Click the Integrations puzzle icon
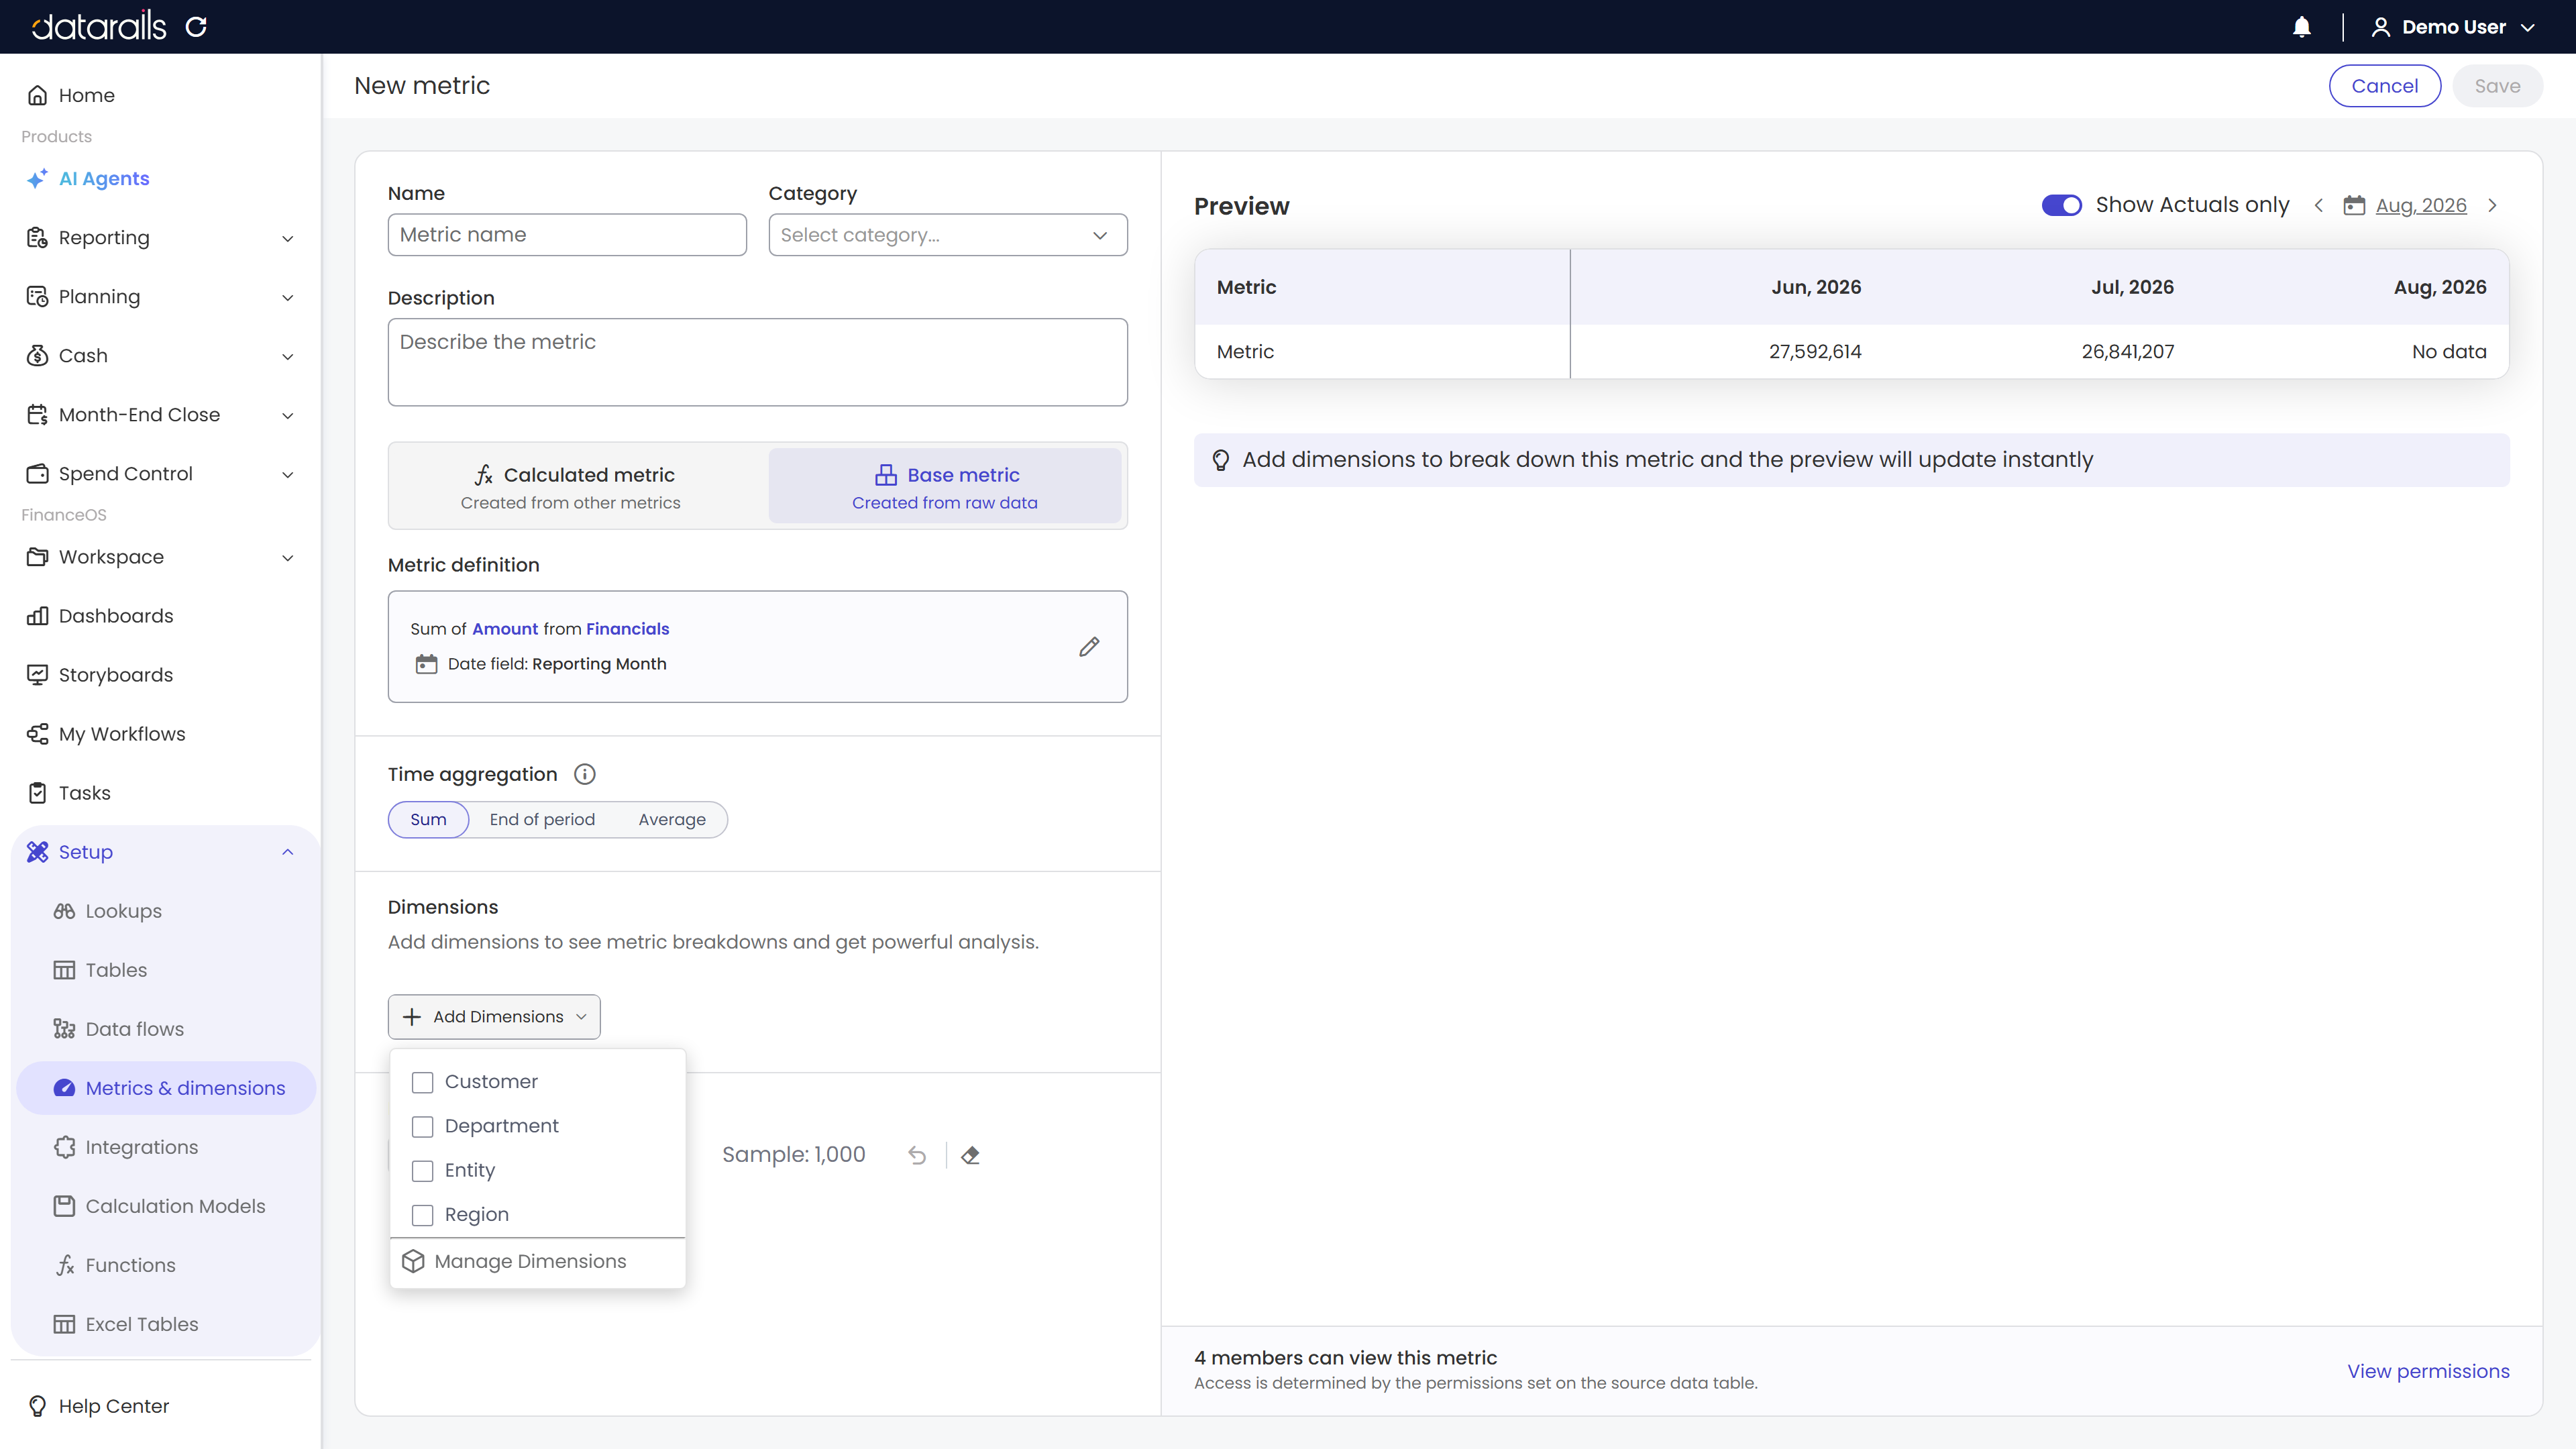This screenshot has height=1449, width=2576. point(64,1147)
